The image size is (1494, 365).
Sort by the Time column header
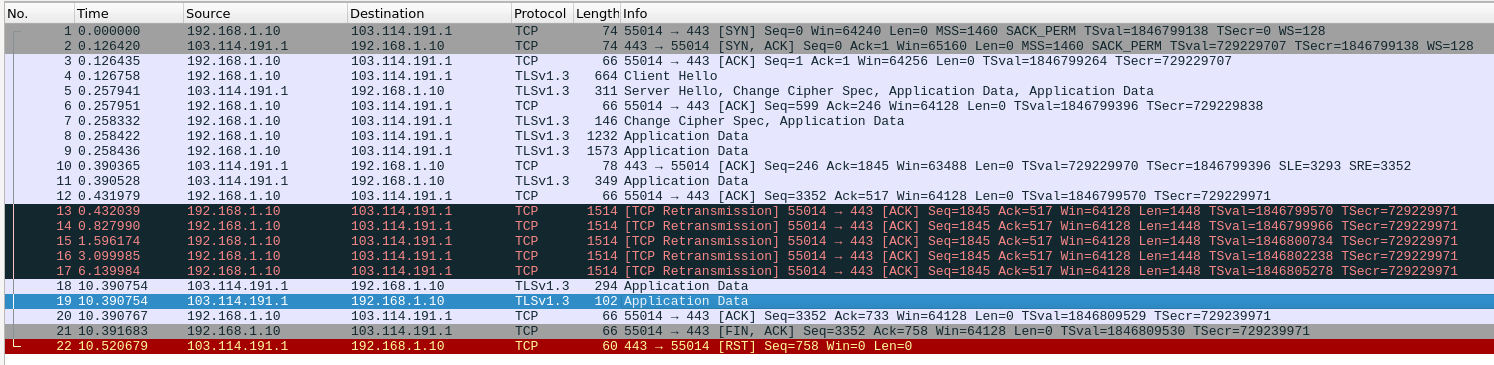(129, 14)
